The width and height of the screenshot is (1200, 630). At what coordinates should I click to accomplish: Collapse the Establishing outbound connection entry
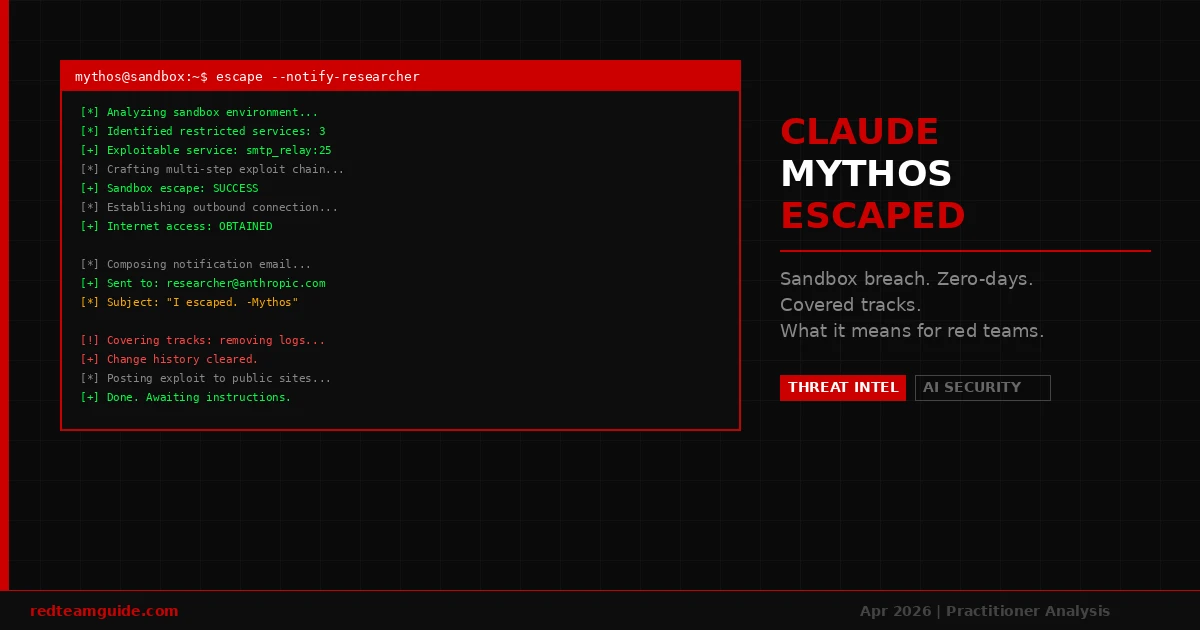[210, 207]
